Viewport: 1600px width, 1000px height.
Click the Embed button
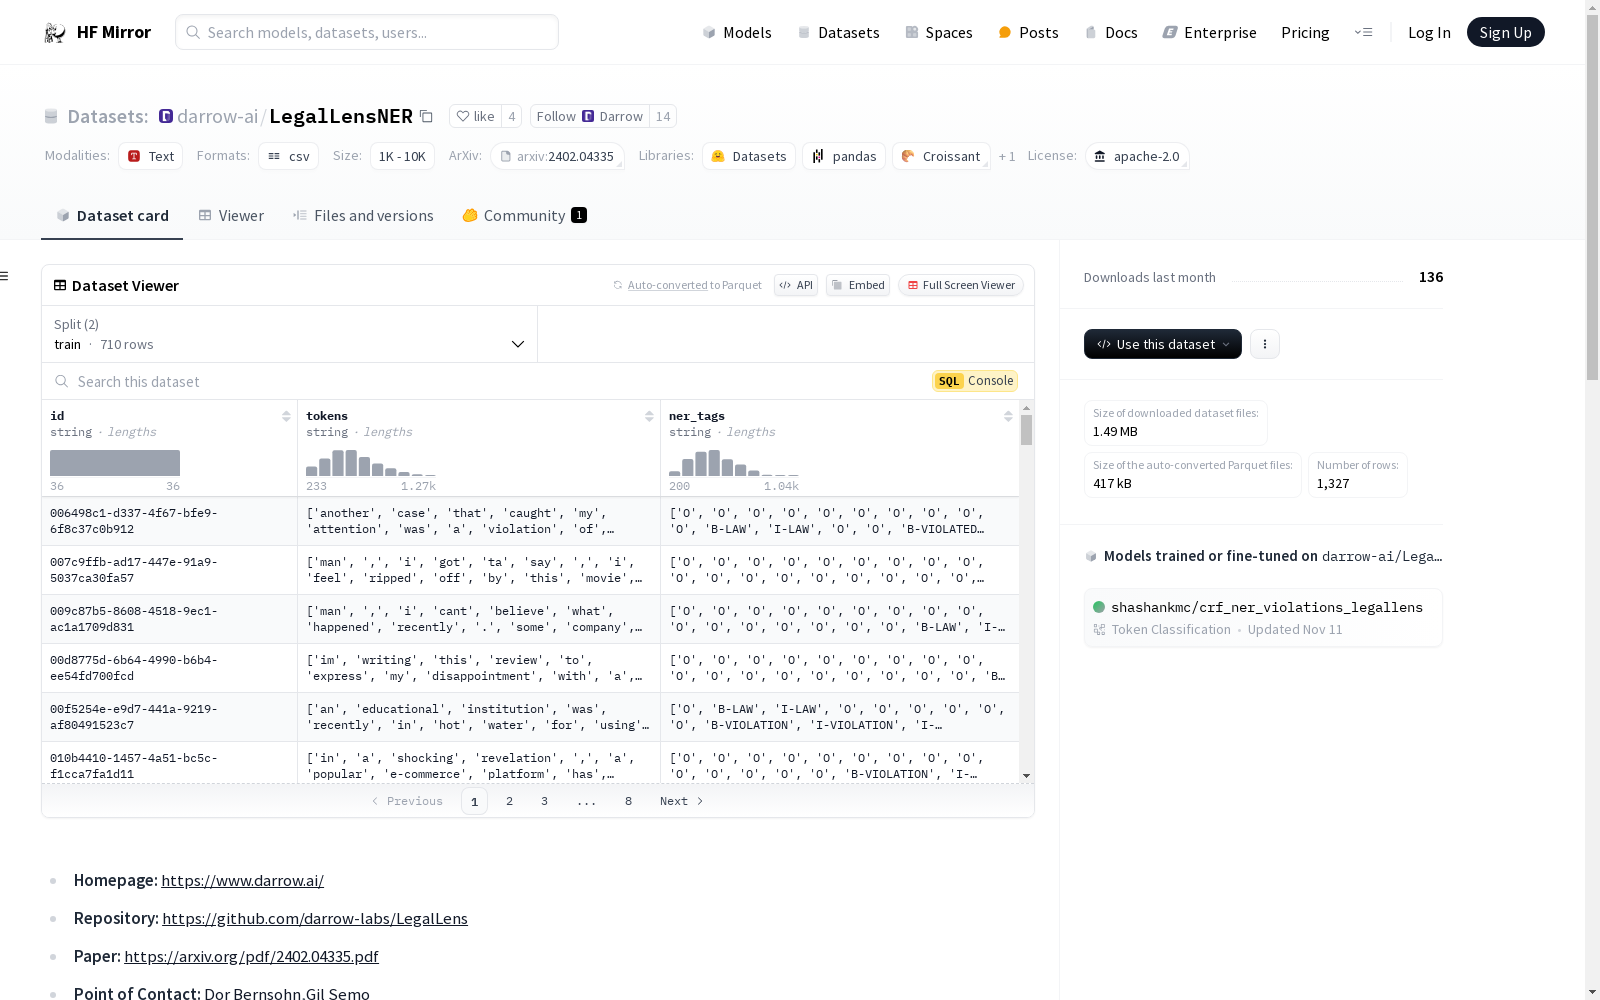tap(858, 285)
